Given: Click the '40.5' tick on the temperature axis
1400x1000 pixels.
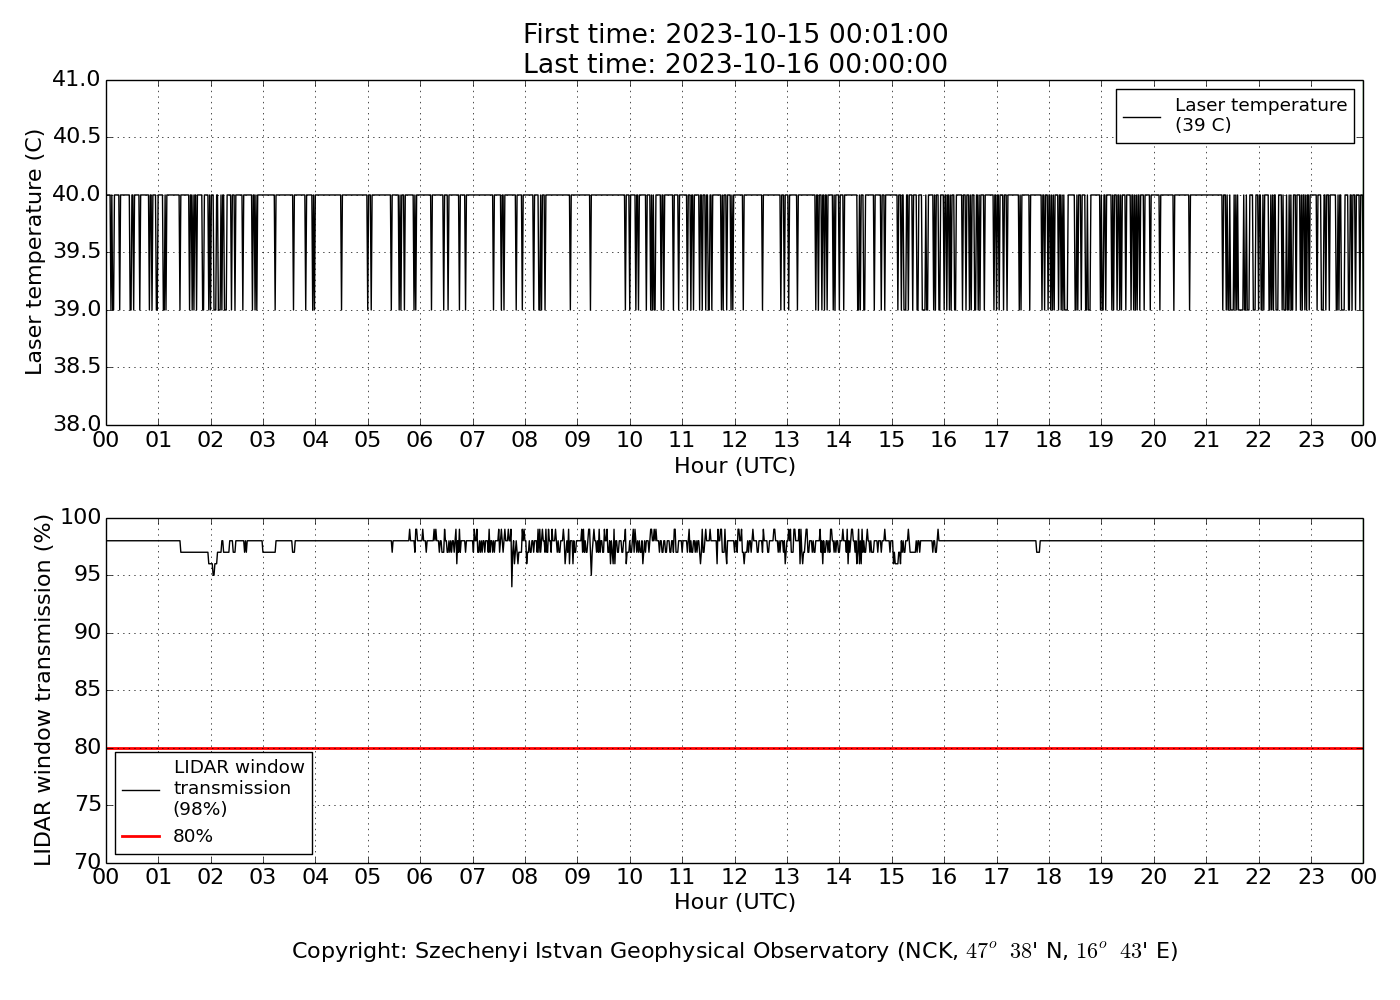Looking at the screenshot, I should pyautogui.click(x=76, y=137).
